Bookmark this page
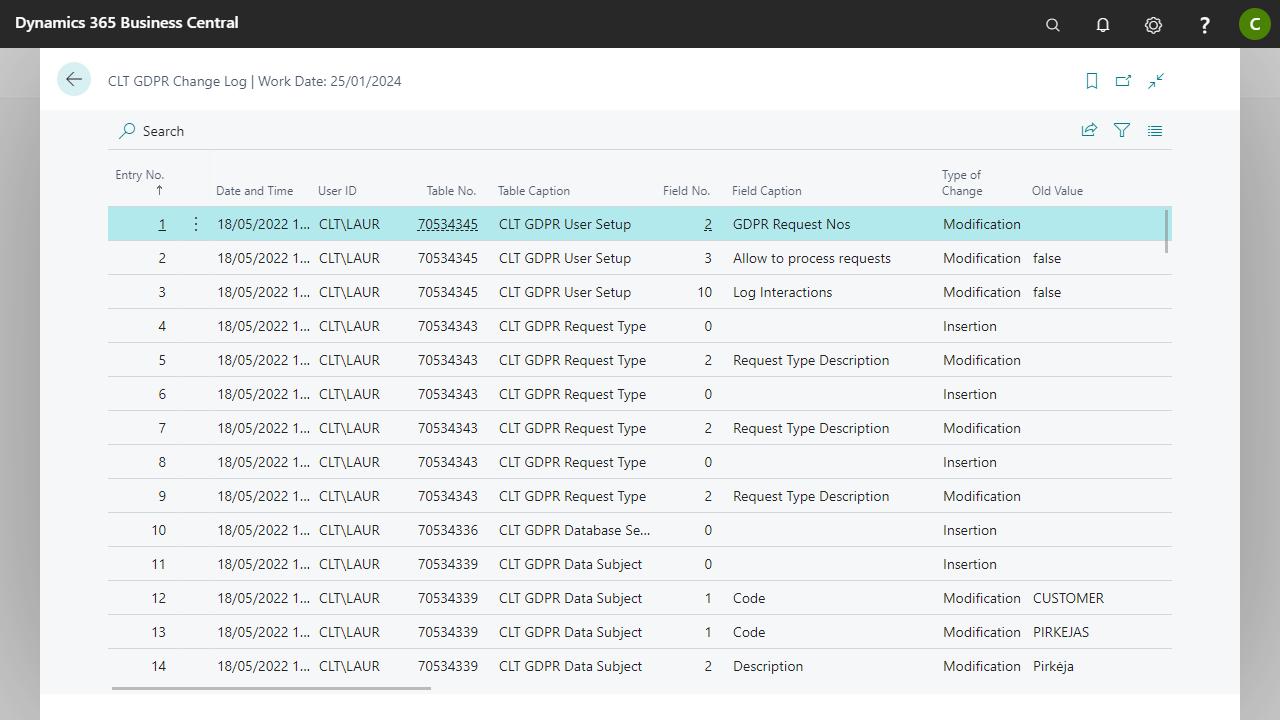 click(1092, 81)
